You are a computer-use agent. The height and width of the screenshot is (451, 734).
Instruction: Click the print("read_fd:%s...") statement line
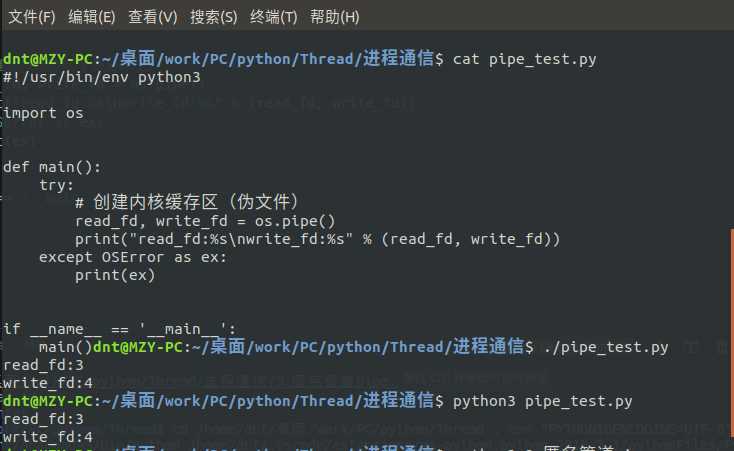317,239
